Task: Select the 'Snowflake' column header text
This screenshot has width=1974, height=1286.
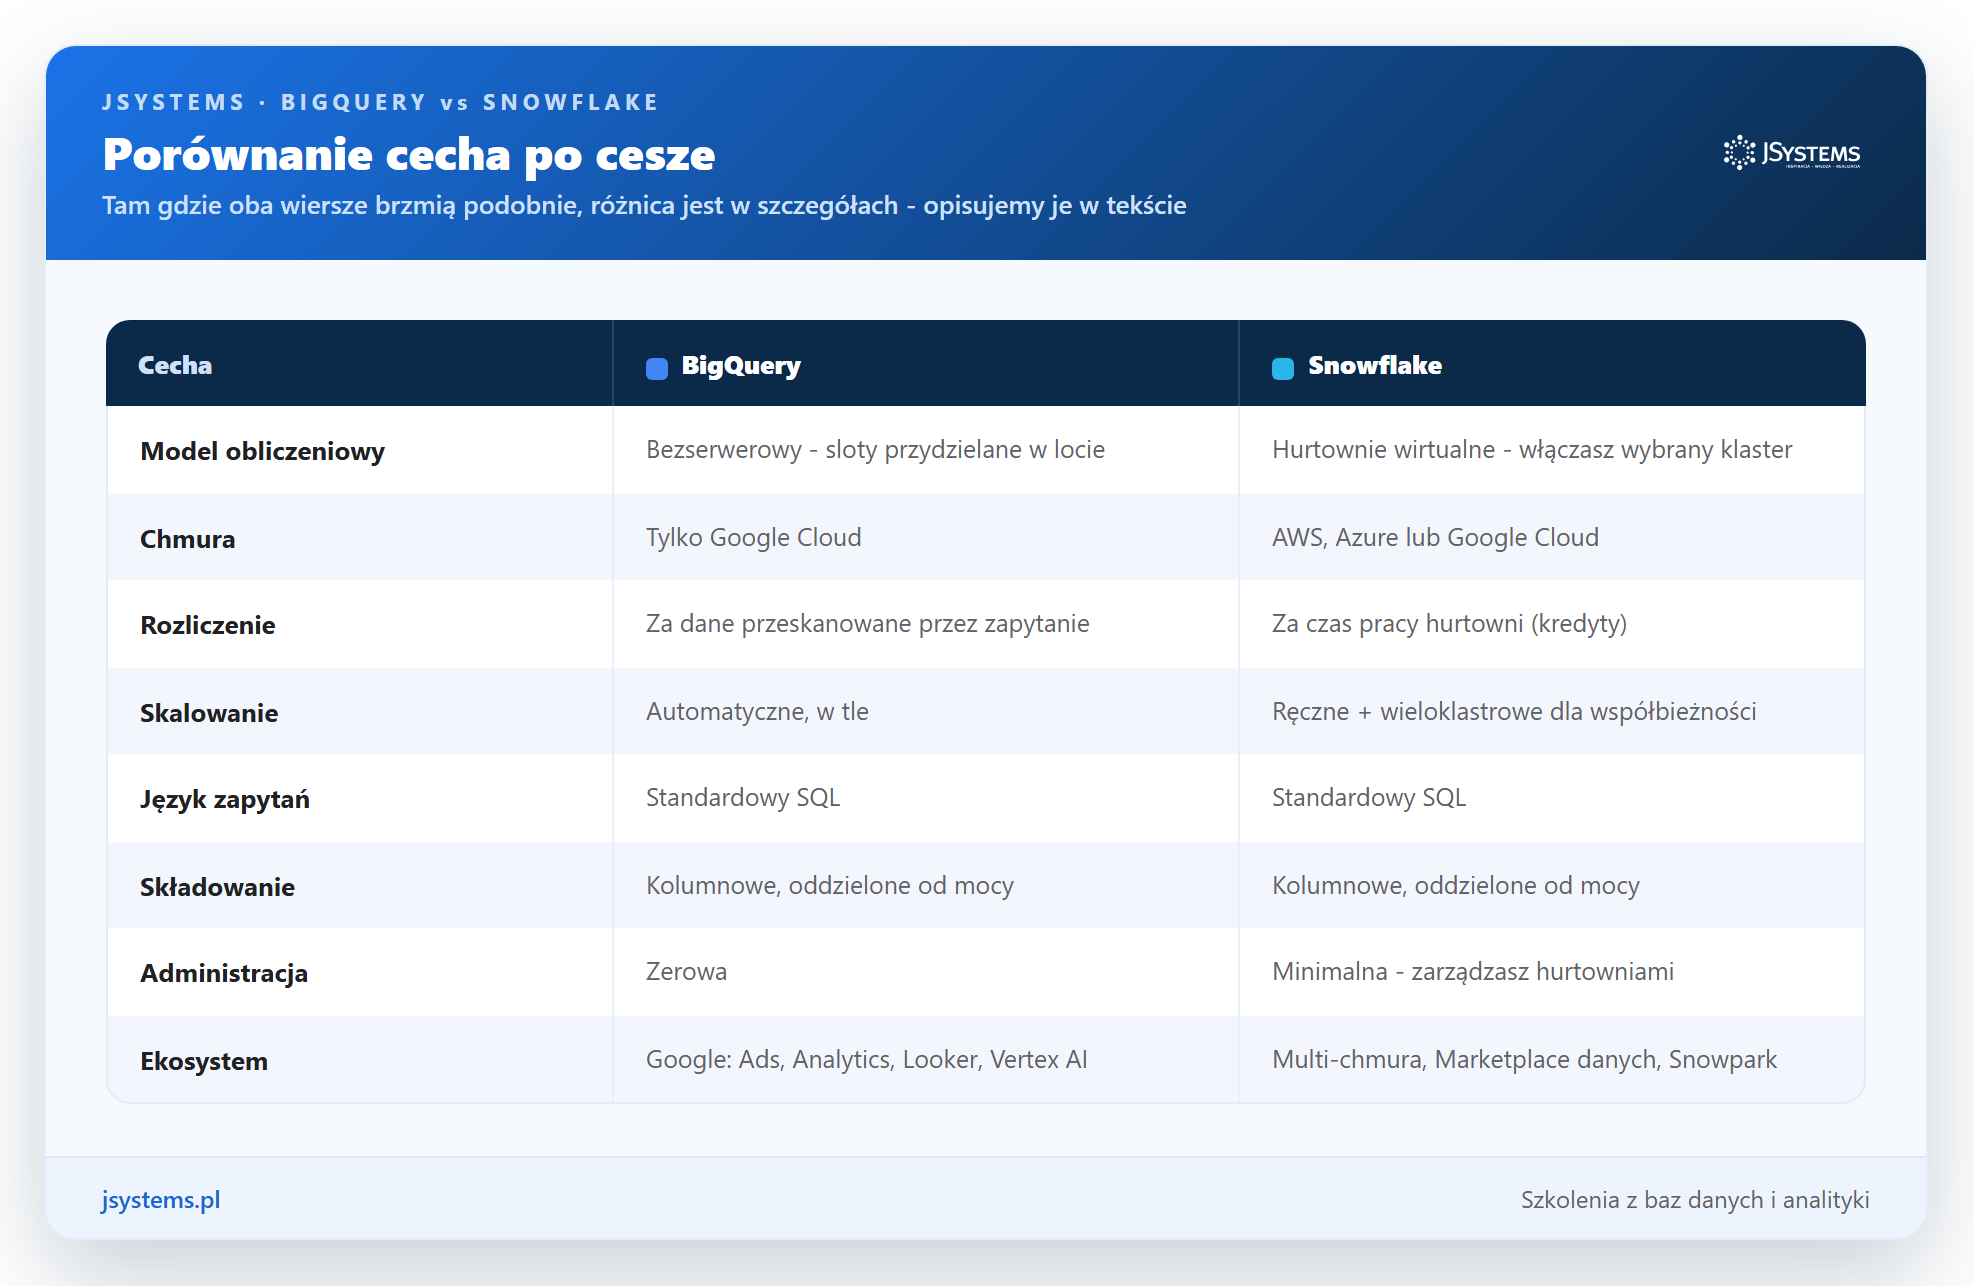Action: (x=1375, y=365)
